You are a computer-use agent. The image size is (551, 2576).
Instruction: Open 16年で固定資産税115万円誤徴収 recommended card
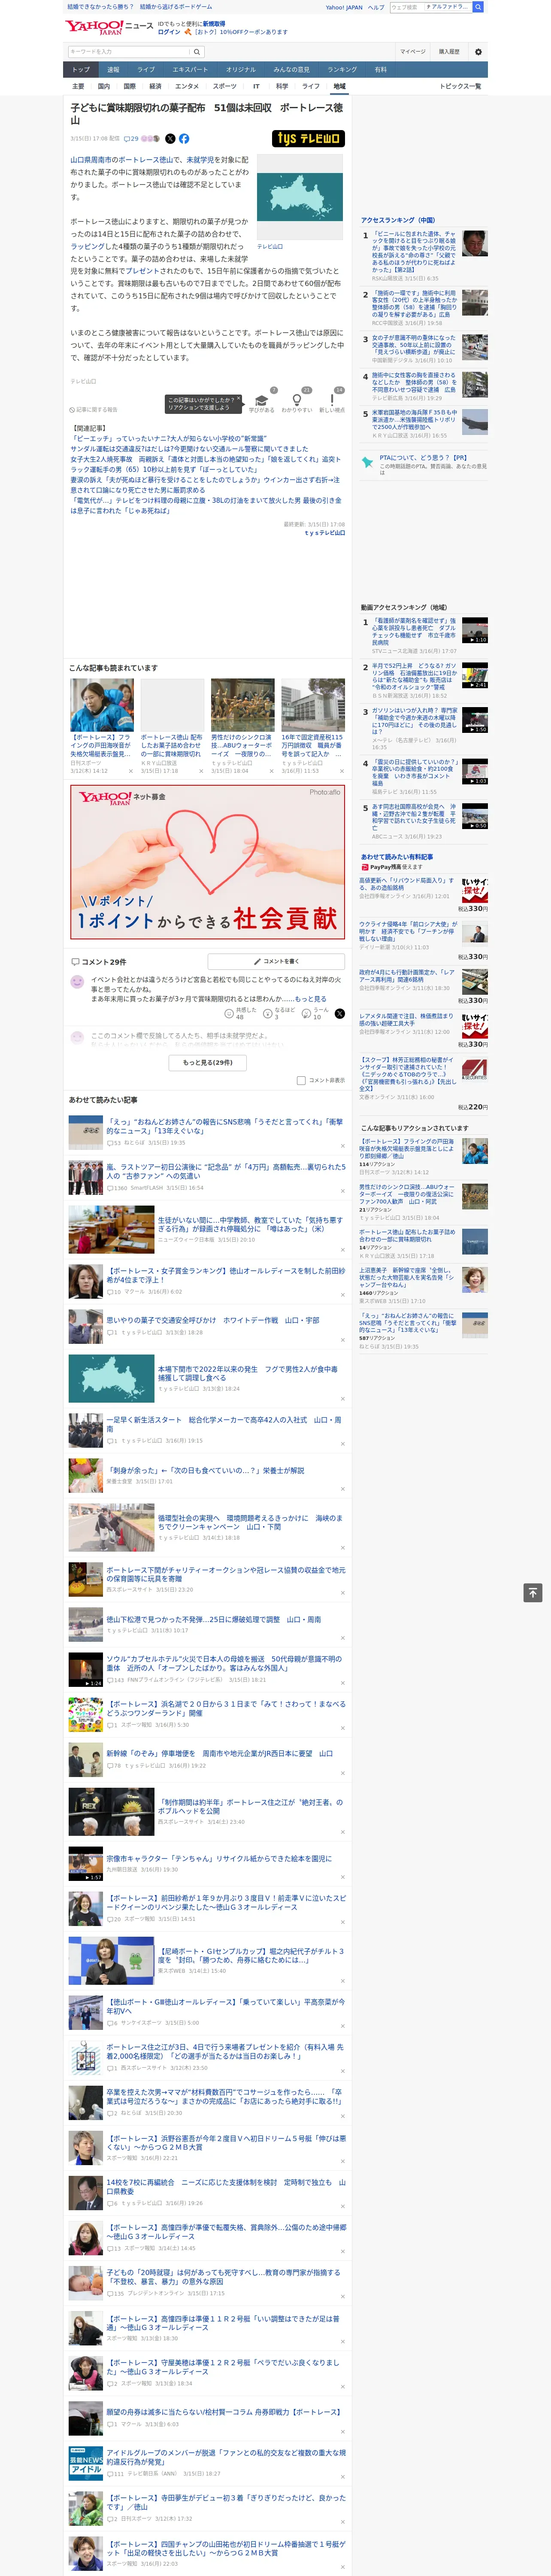coord(313,726)
